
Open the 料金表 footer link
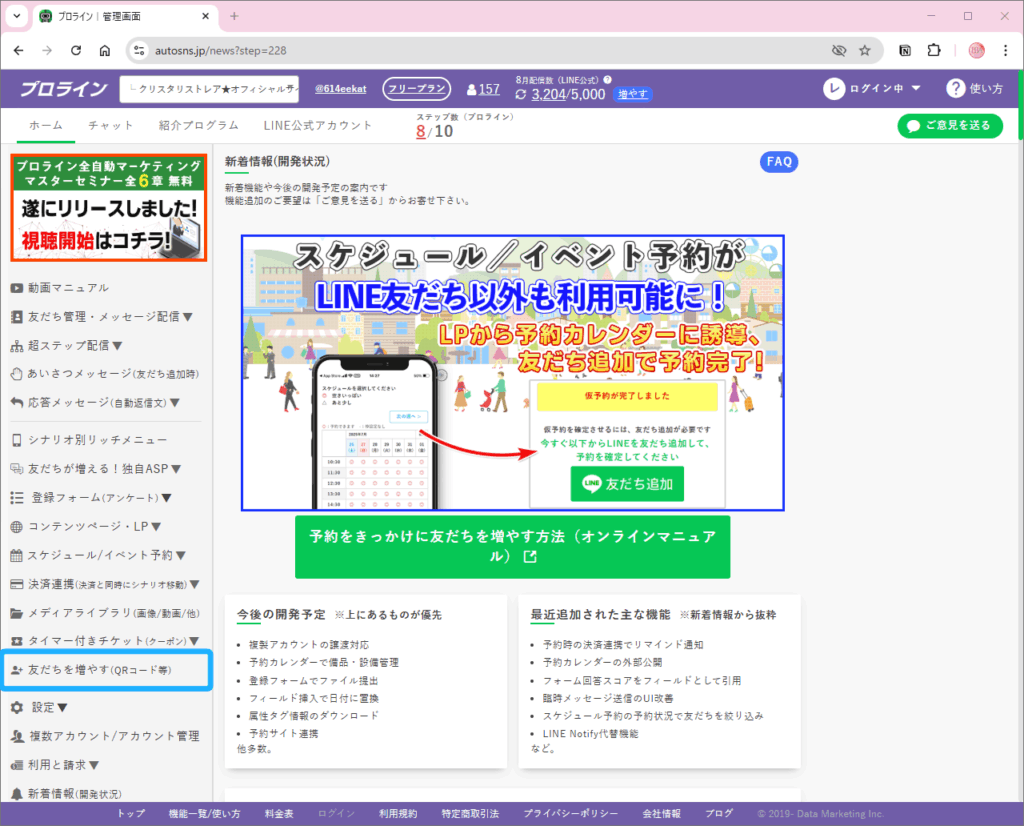click(x=279, y=814)
